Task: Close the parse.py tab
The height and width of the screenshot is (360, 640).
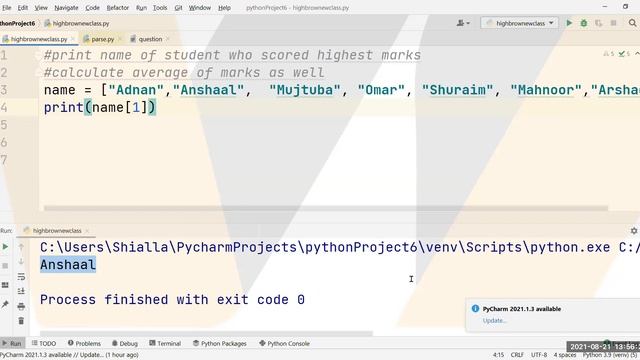Action: [120, 39]
